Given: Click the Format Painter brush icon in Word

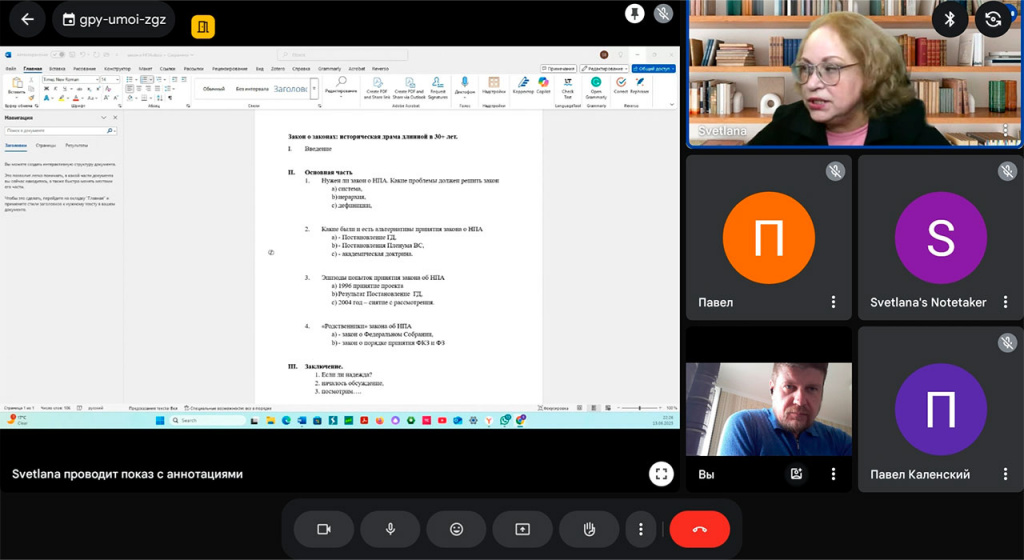Looking at the screenshot, I should [x=31, y=98].
